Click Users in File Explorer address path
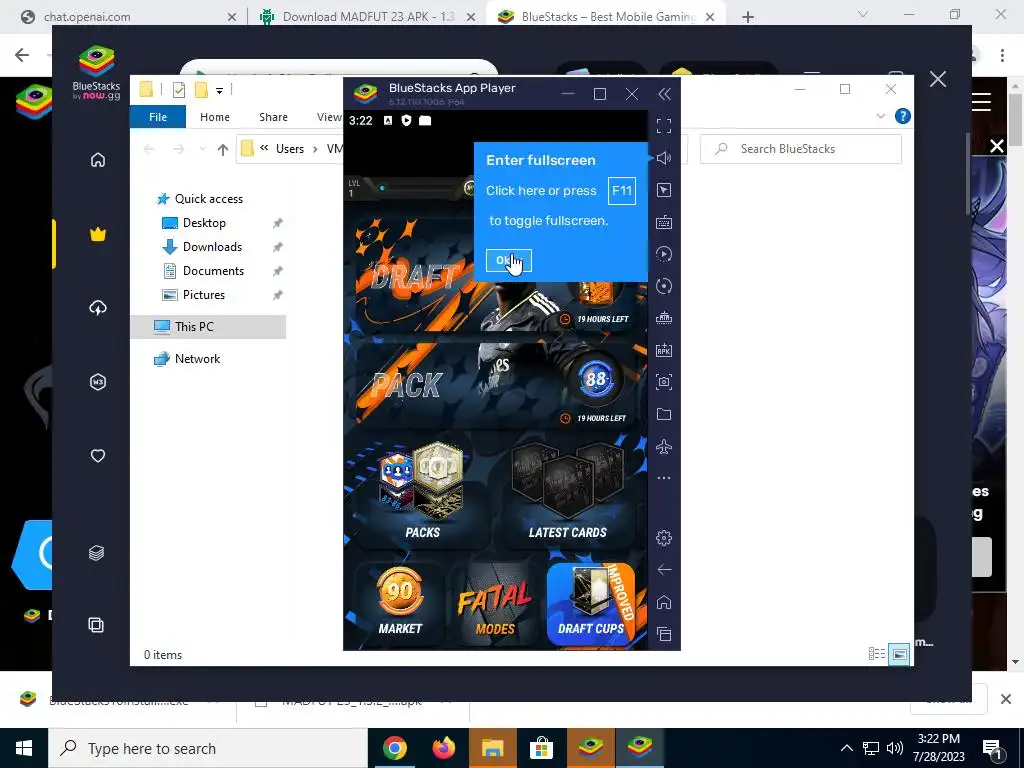 coord(290,149)
